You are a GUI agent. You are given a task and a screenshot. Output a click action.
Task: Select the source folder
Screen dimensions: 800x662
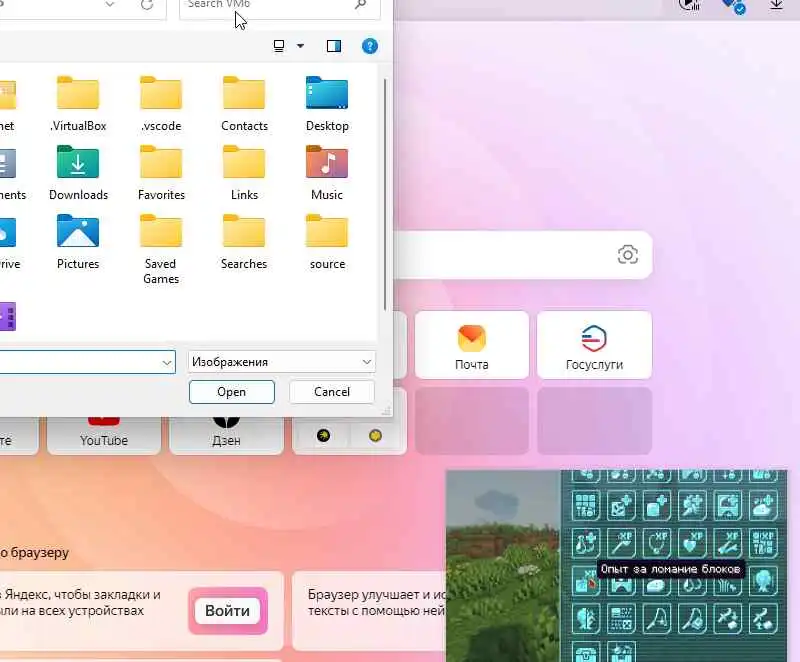(327, 242)
